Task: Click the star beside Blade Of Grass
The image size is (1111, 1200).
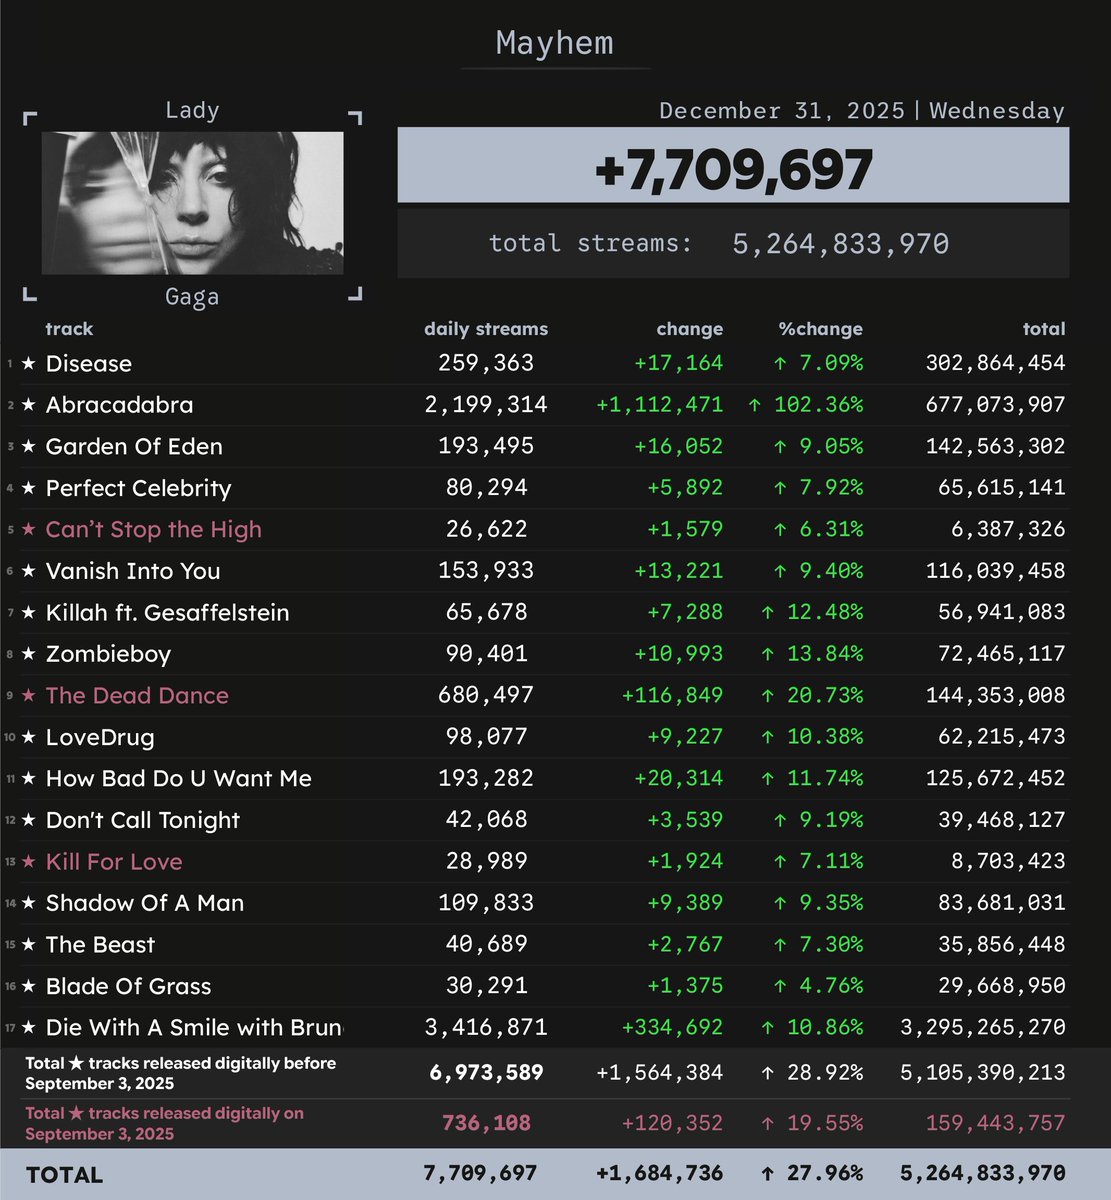Action: click(28, 987)
